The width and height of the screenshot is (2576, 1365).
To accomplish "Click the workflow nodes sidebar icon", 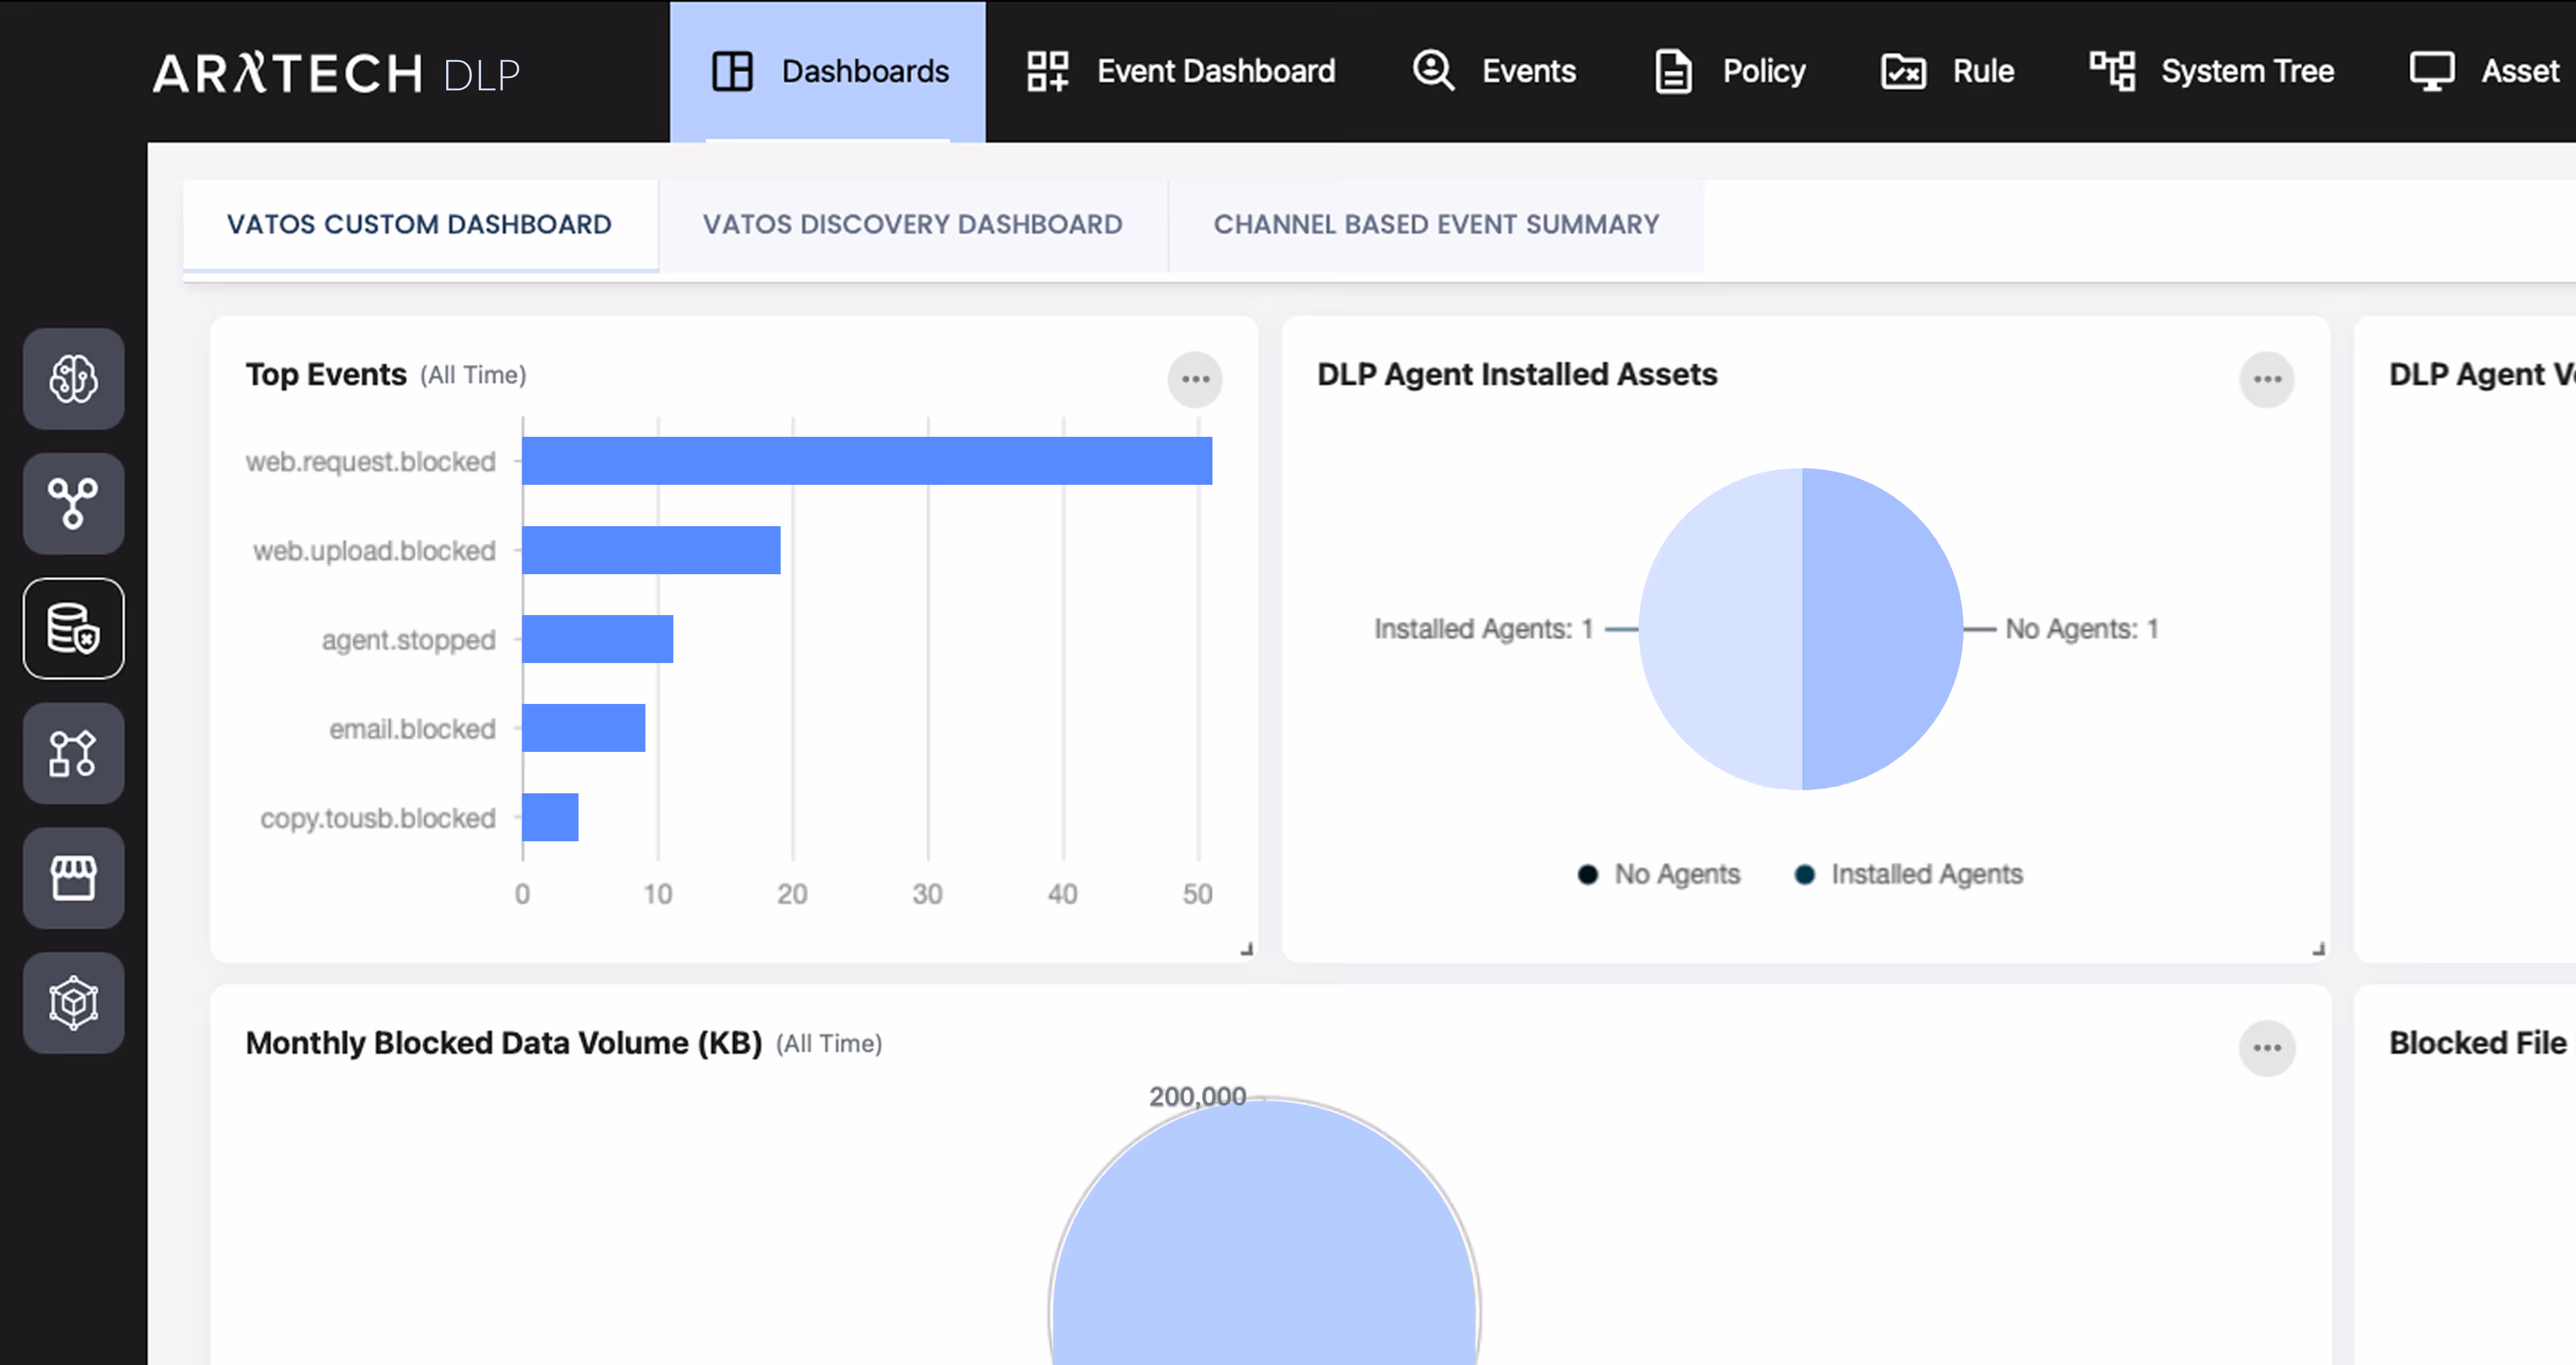I will (73, 753).
